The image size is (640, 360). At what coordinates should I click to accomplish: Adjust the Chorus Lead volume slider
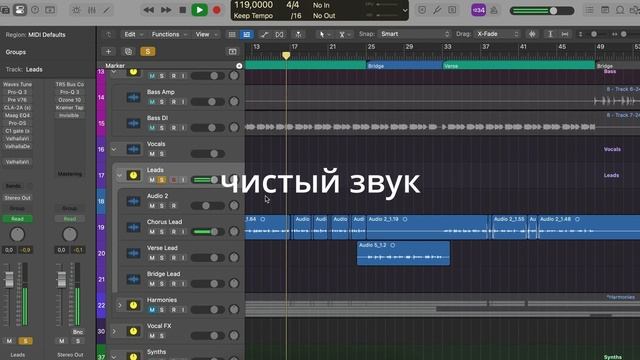click(x=207, y=232)
